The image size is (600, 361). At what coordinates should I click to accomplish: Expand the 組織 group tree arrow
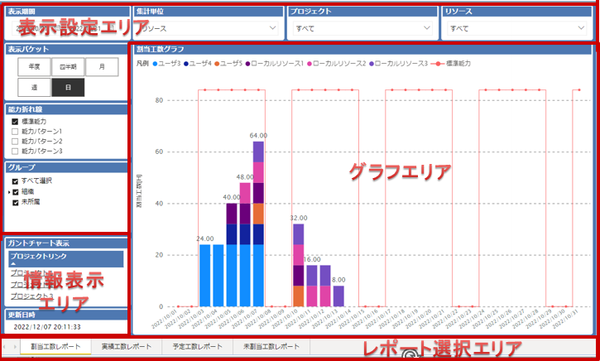point(9,192)
